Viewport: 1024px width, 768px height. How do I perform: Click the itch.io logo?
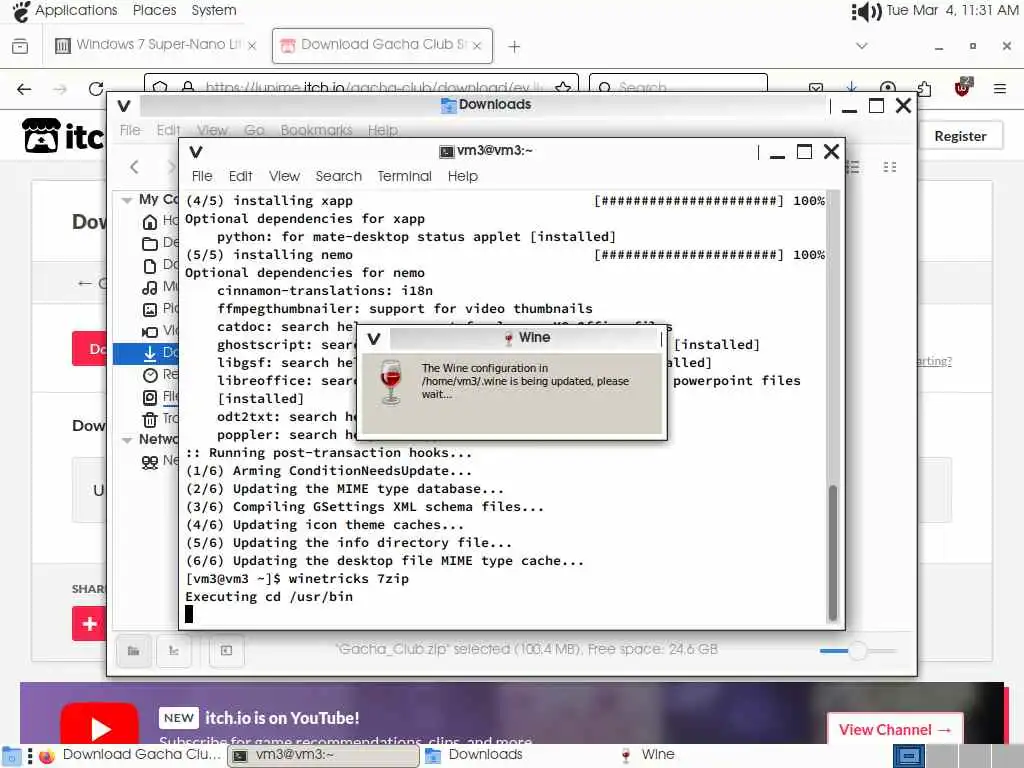[63, 136]
